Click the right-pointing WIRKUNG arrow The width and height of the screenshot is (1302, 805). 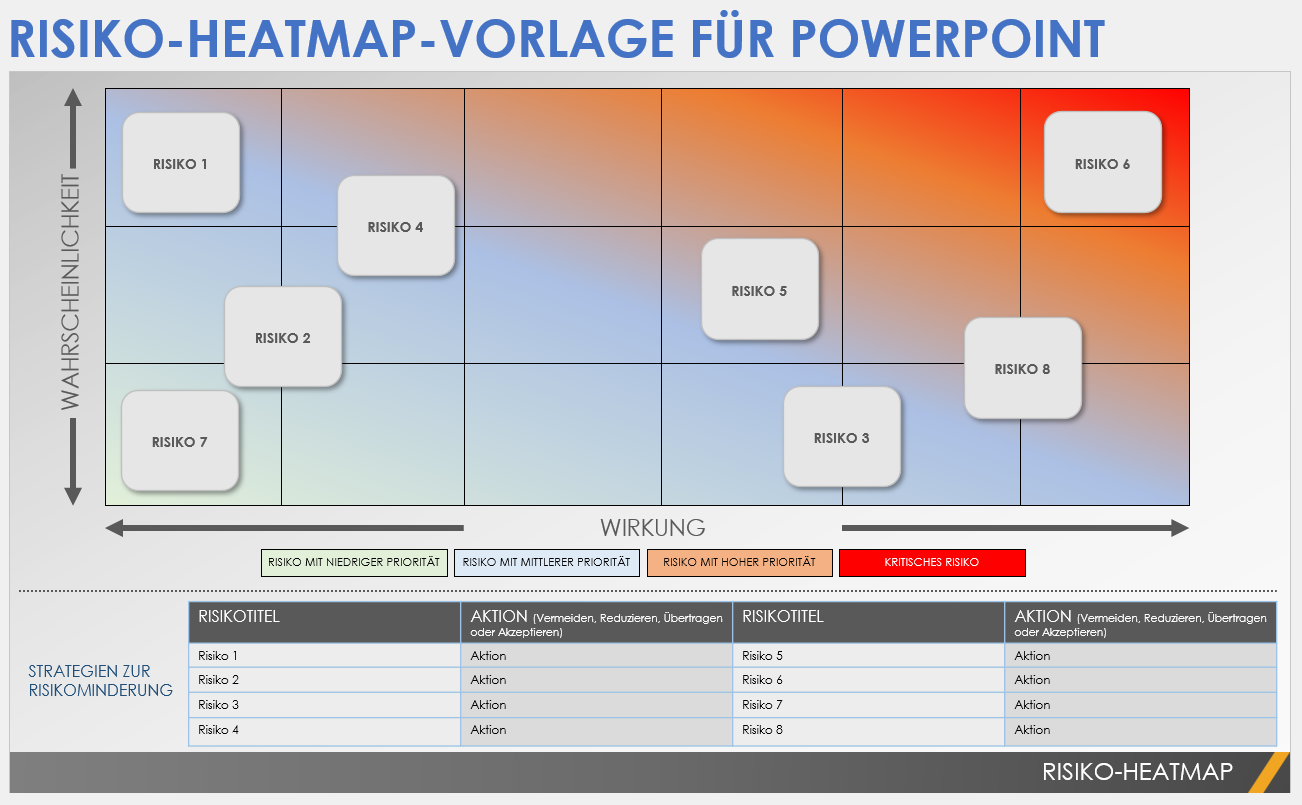(x=1016, y=528)
